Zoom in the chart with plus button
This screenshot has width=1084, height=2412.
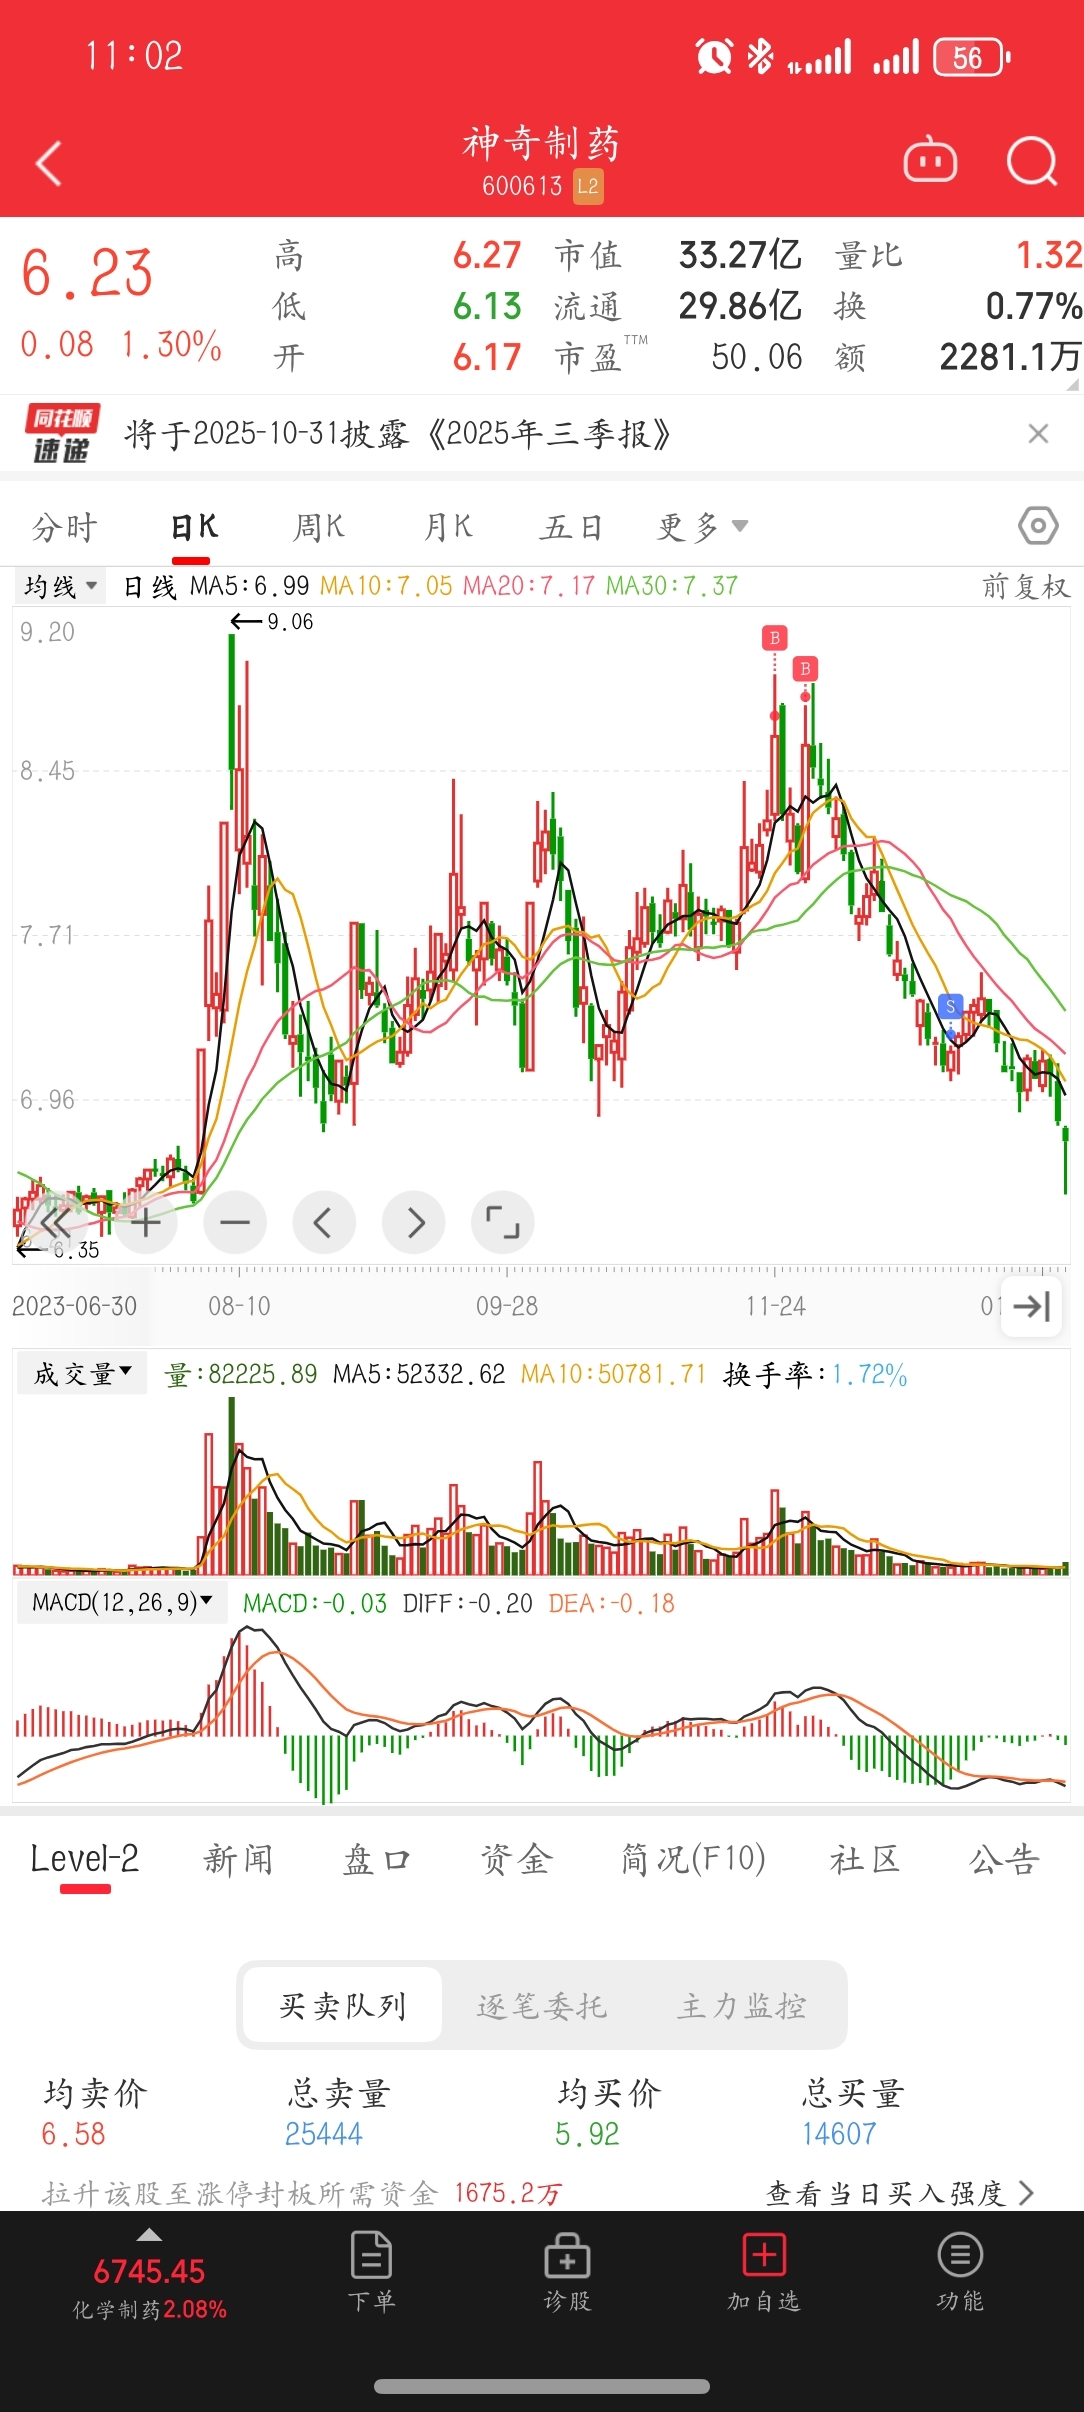click(146, 1223)
